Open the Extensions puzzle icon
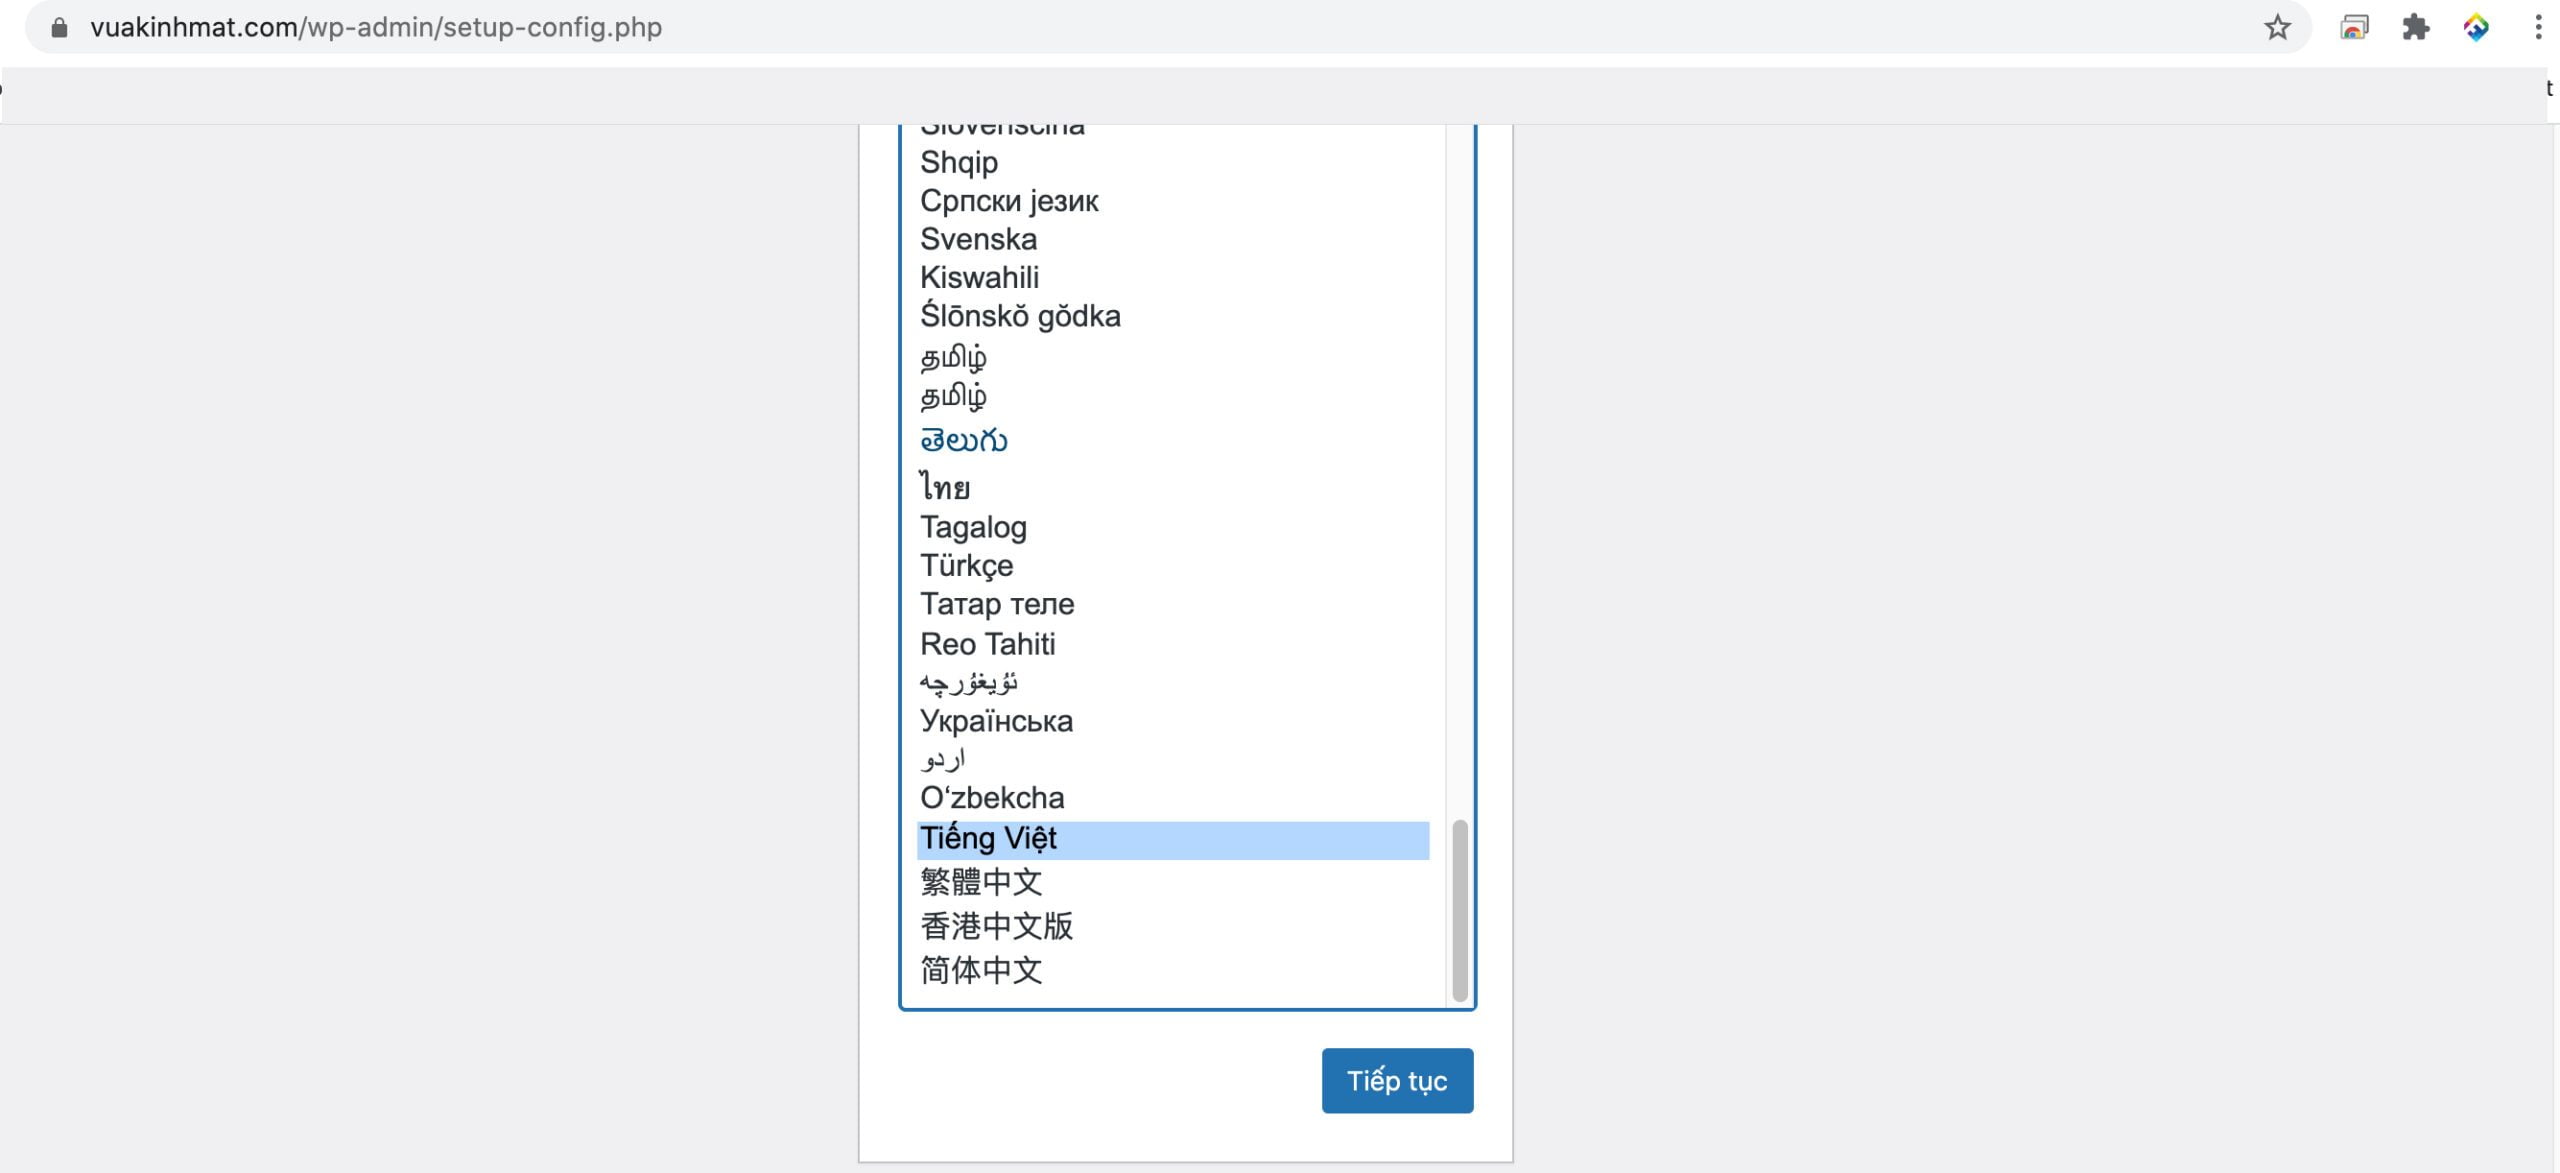Image resolution: width=2560 pixels, height=1173 pixels. (2415, 27)
